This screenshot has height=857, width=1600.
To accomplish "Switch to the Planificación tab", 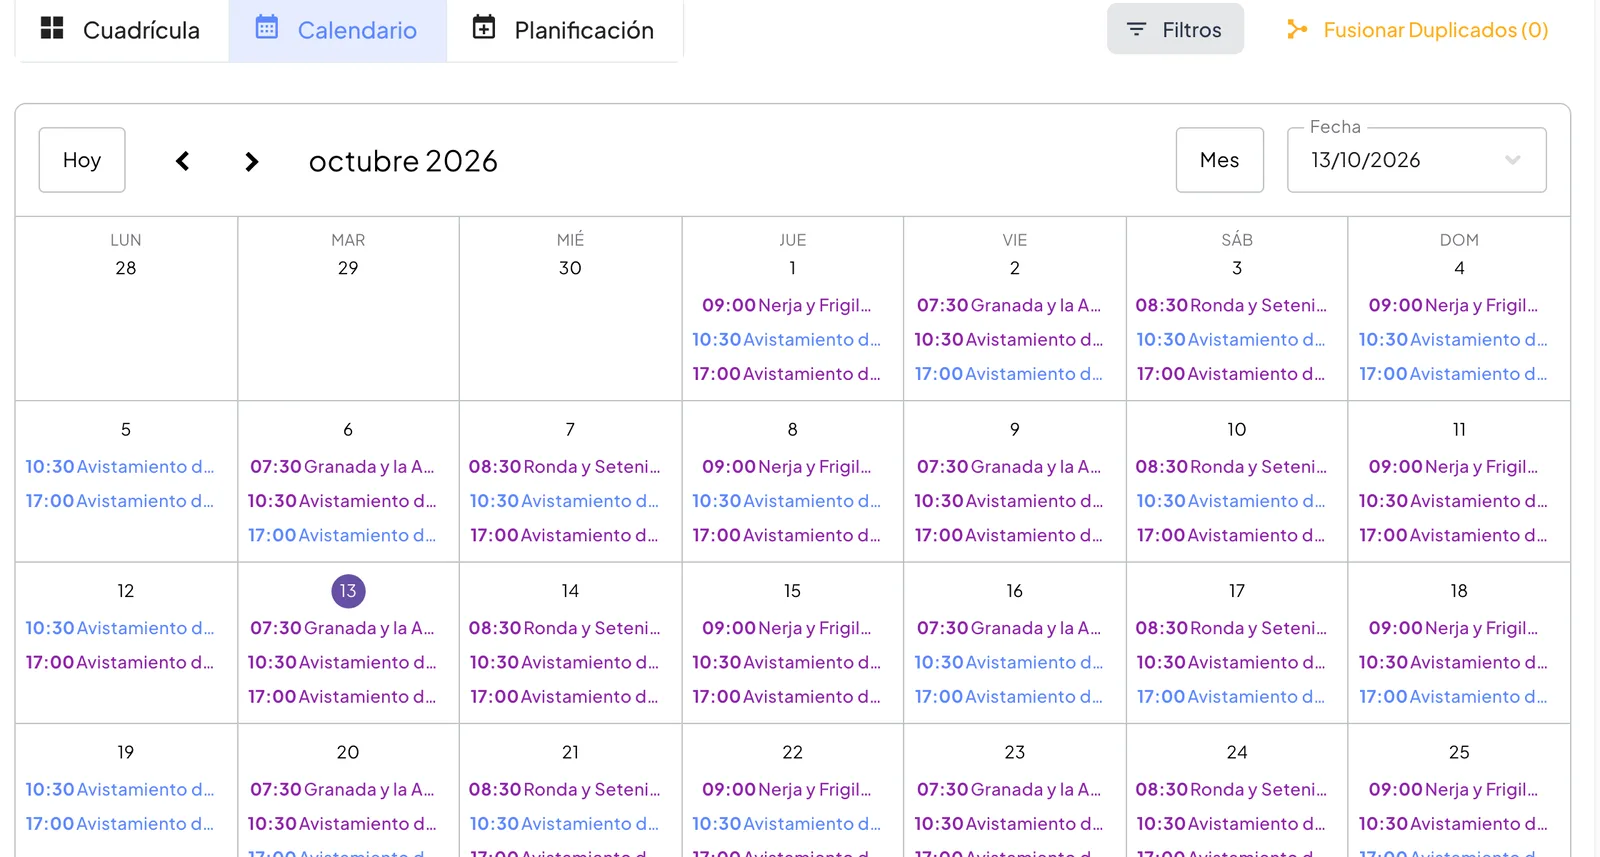I will coord(564,30).
